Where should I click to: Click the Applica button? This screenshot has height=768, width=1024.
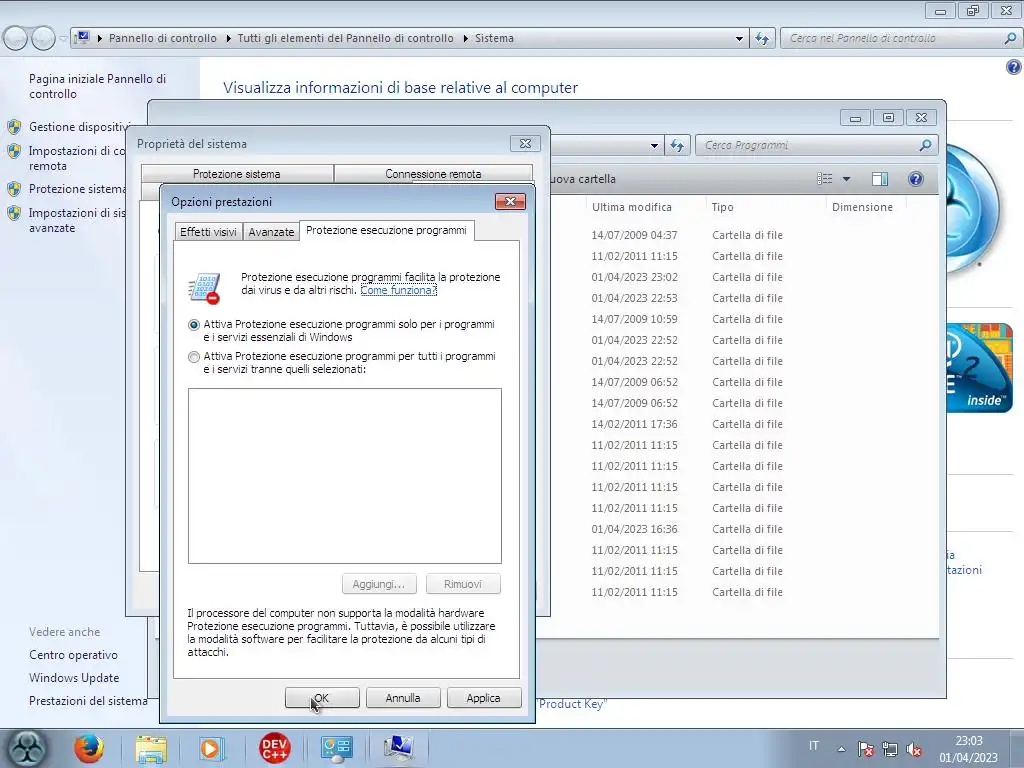click(483, 697)
